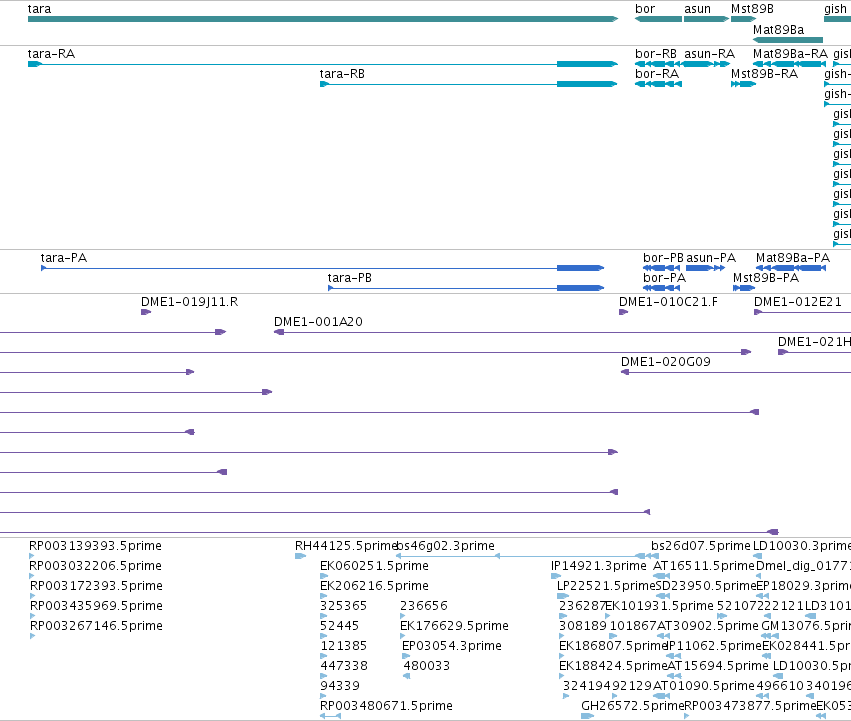
Task: Select the EK186807.5prime EST label
Action: (613, 646)
